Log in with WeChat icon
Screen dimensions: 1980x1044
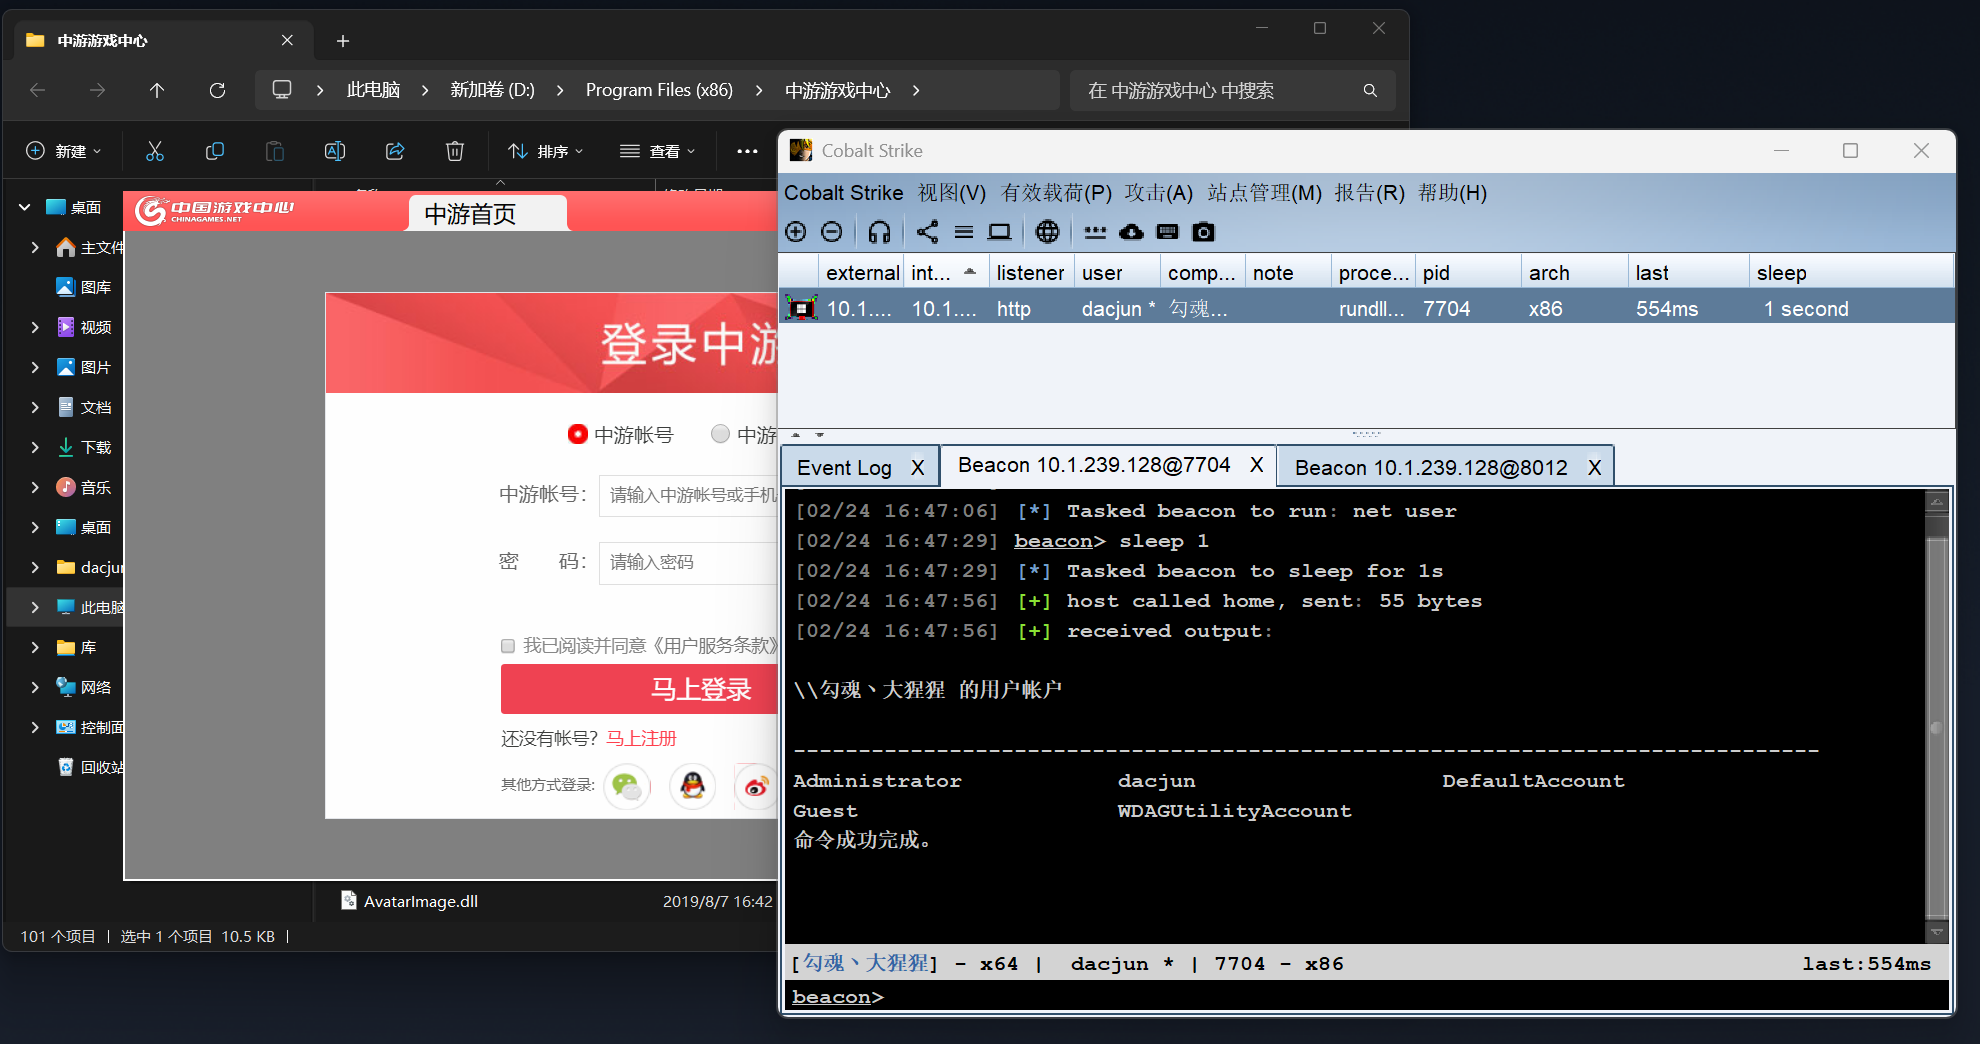(627, 786)
